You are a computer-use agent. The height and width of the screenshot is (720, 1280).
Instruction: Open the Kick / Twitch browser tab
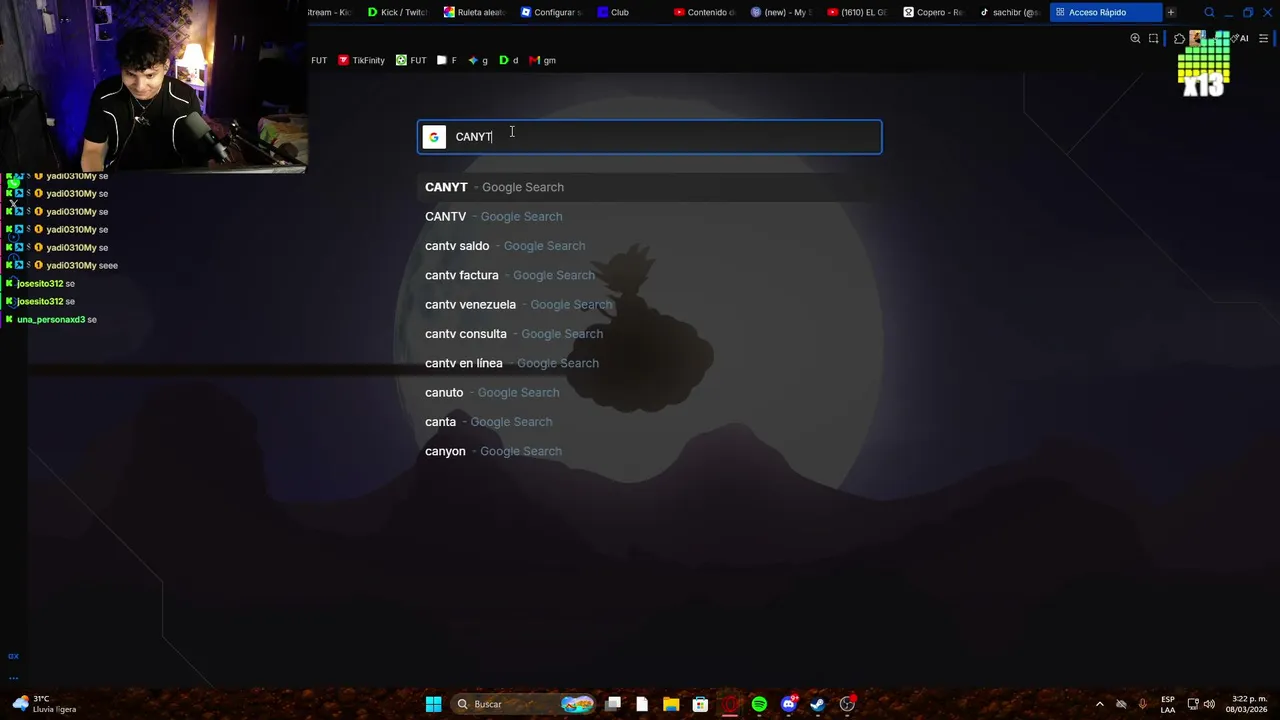(x=397, y=12)
